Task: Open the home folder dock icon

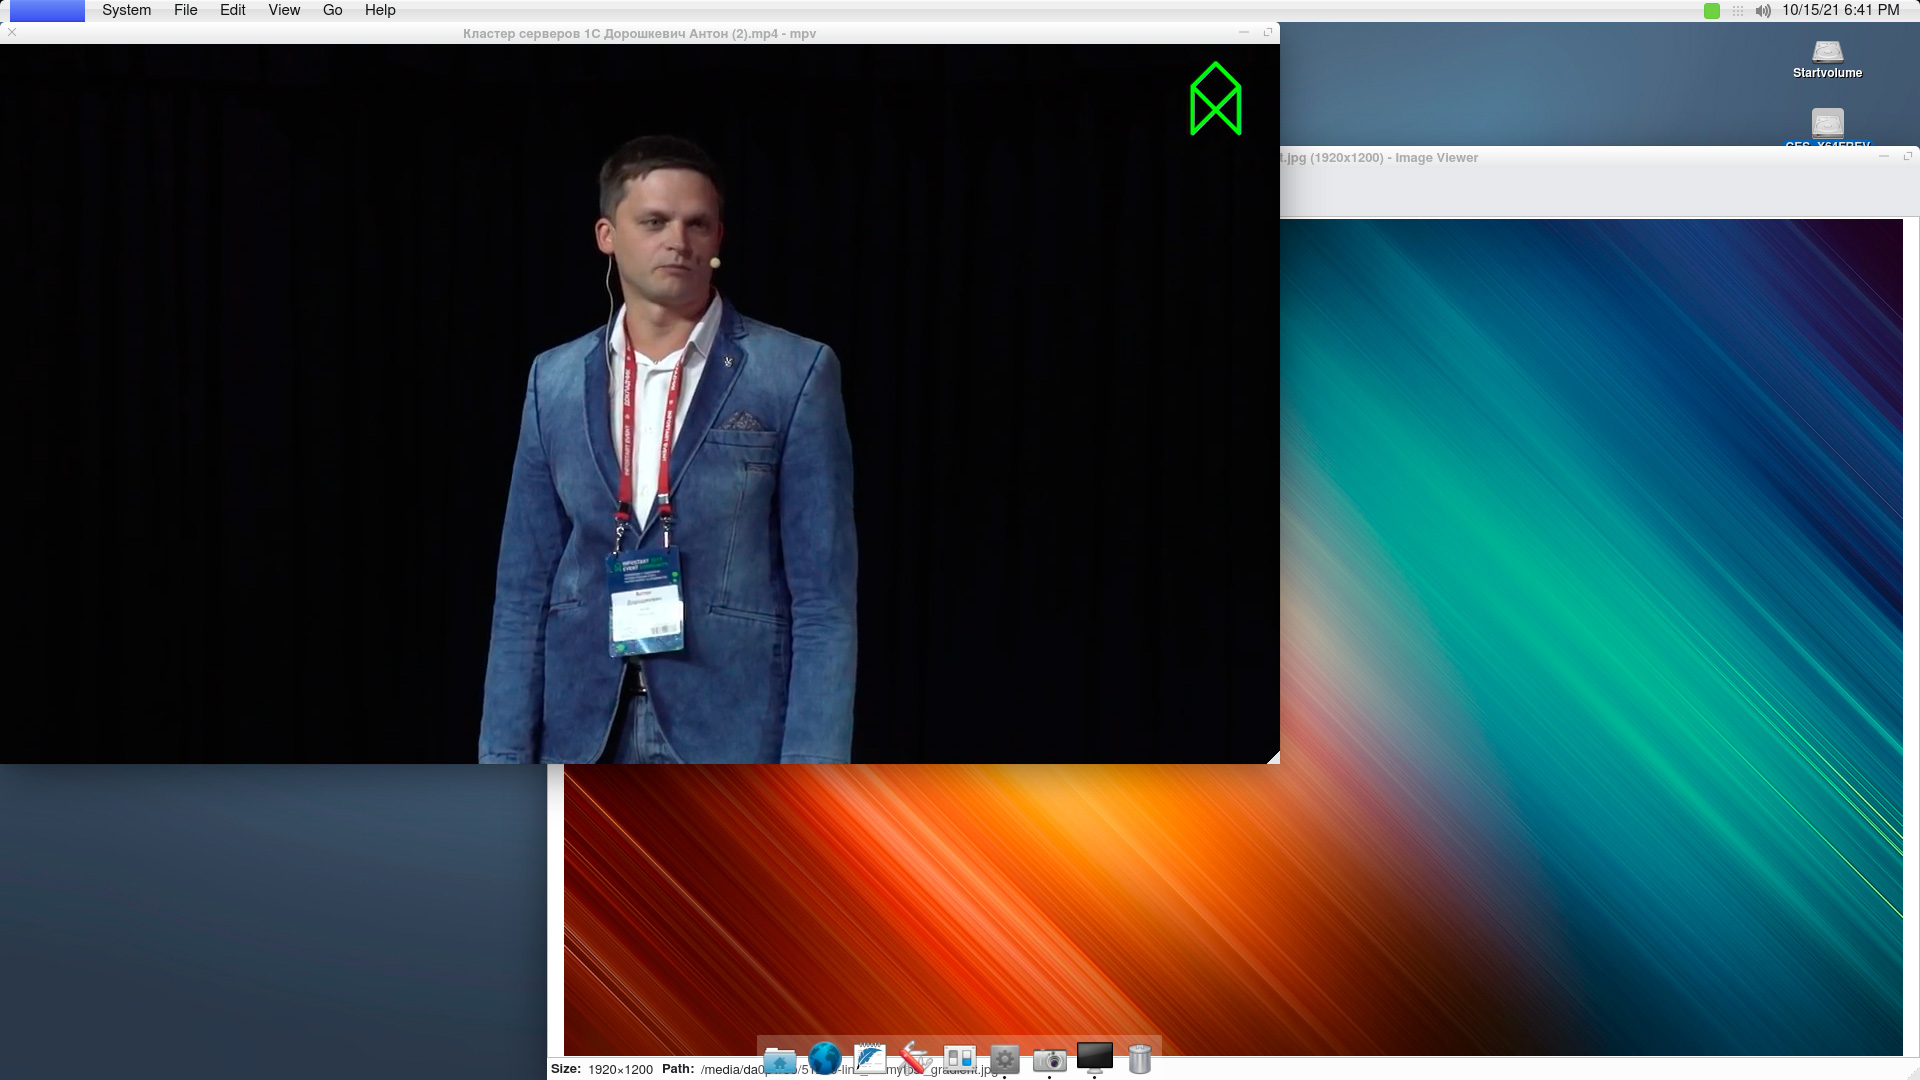Action: tap(780, 1059)
